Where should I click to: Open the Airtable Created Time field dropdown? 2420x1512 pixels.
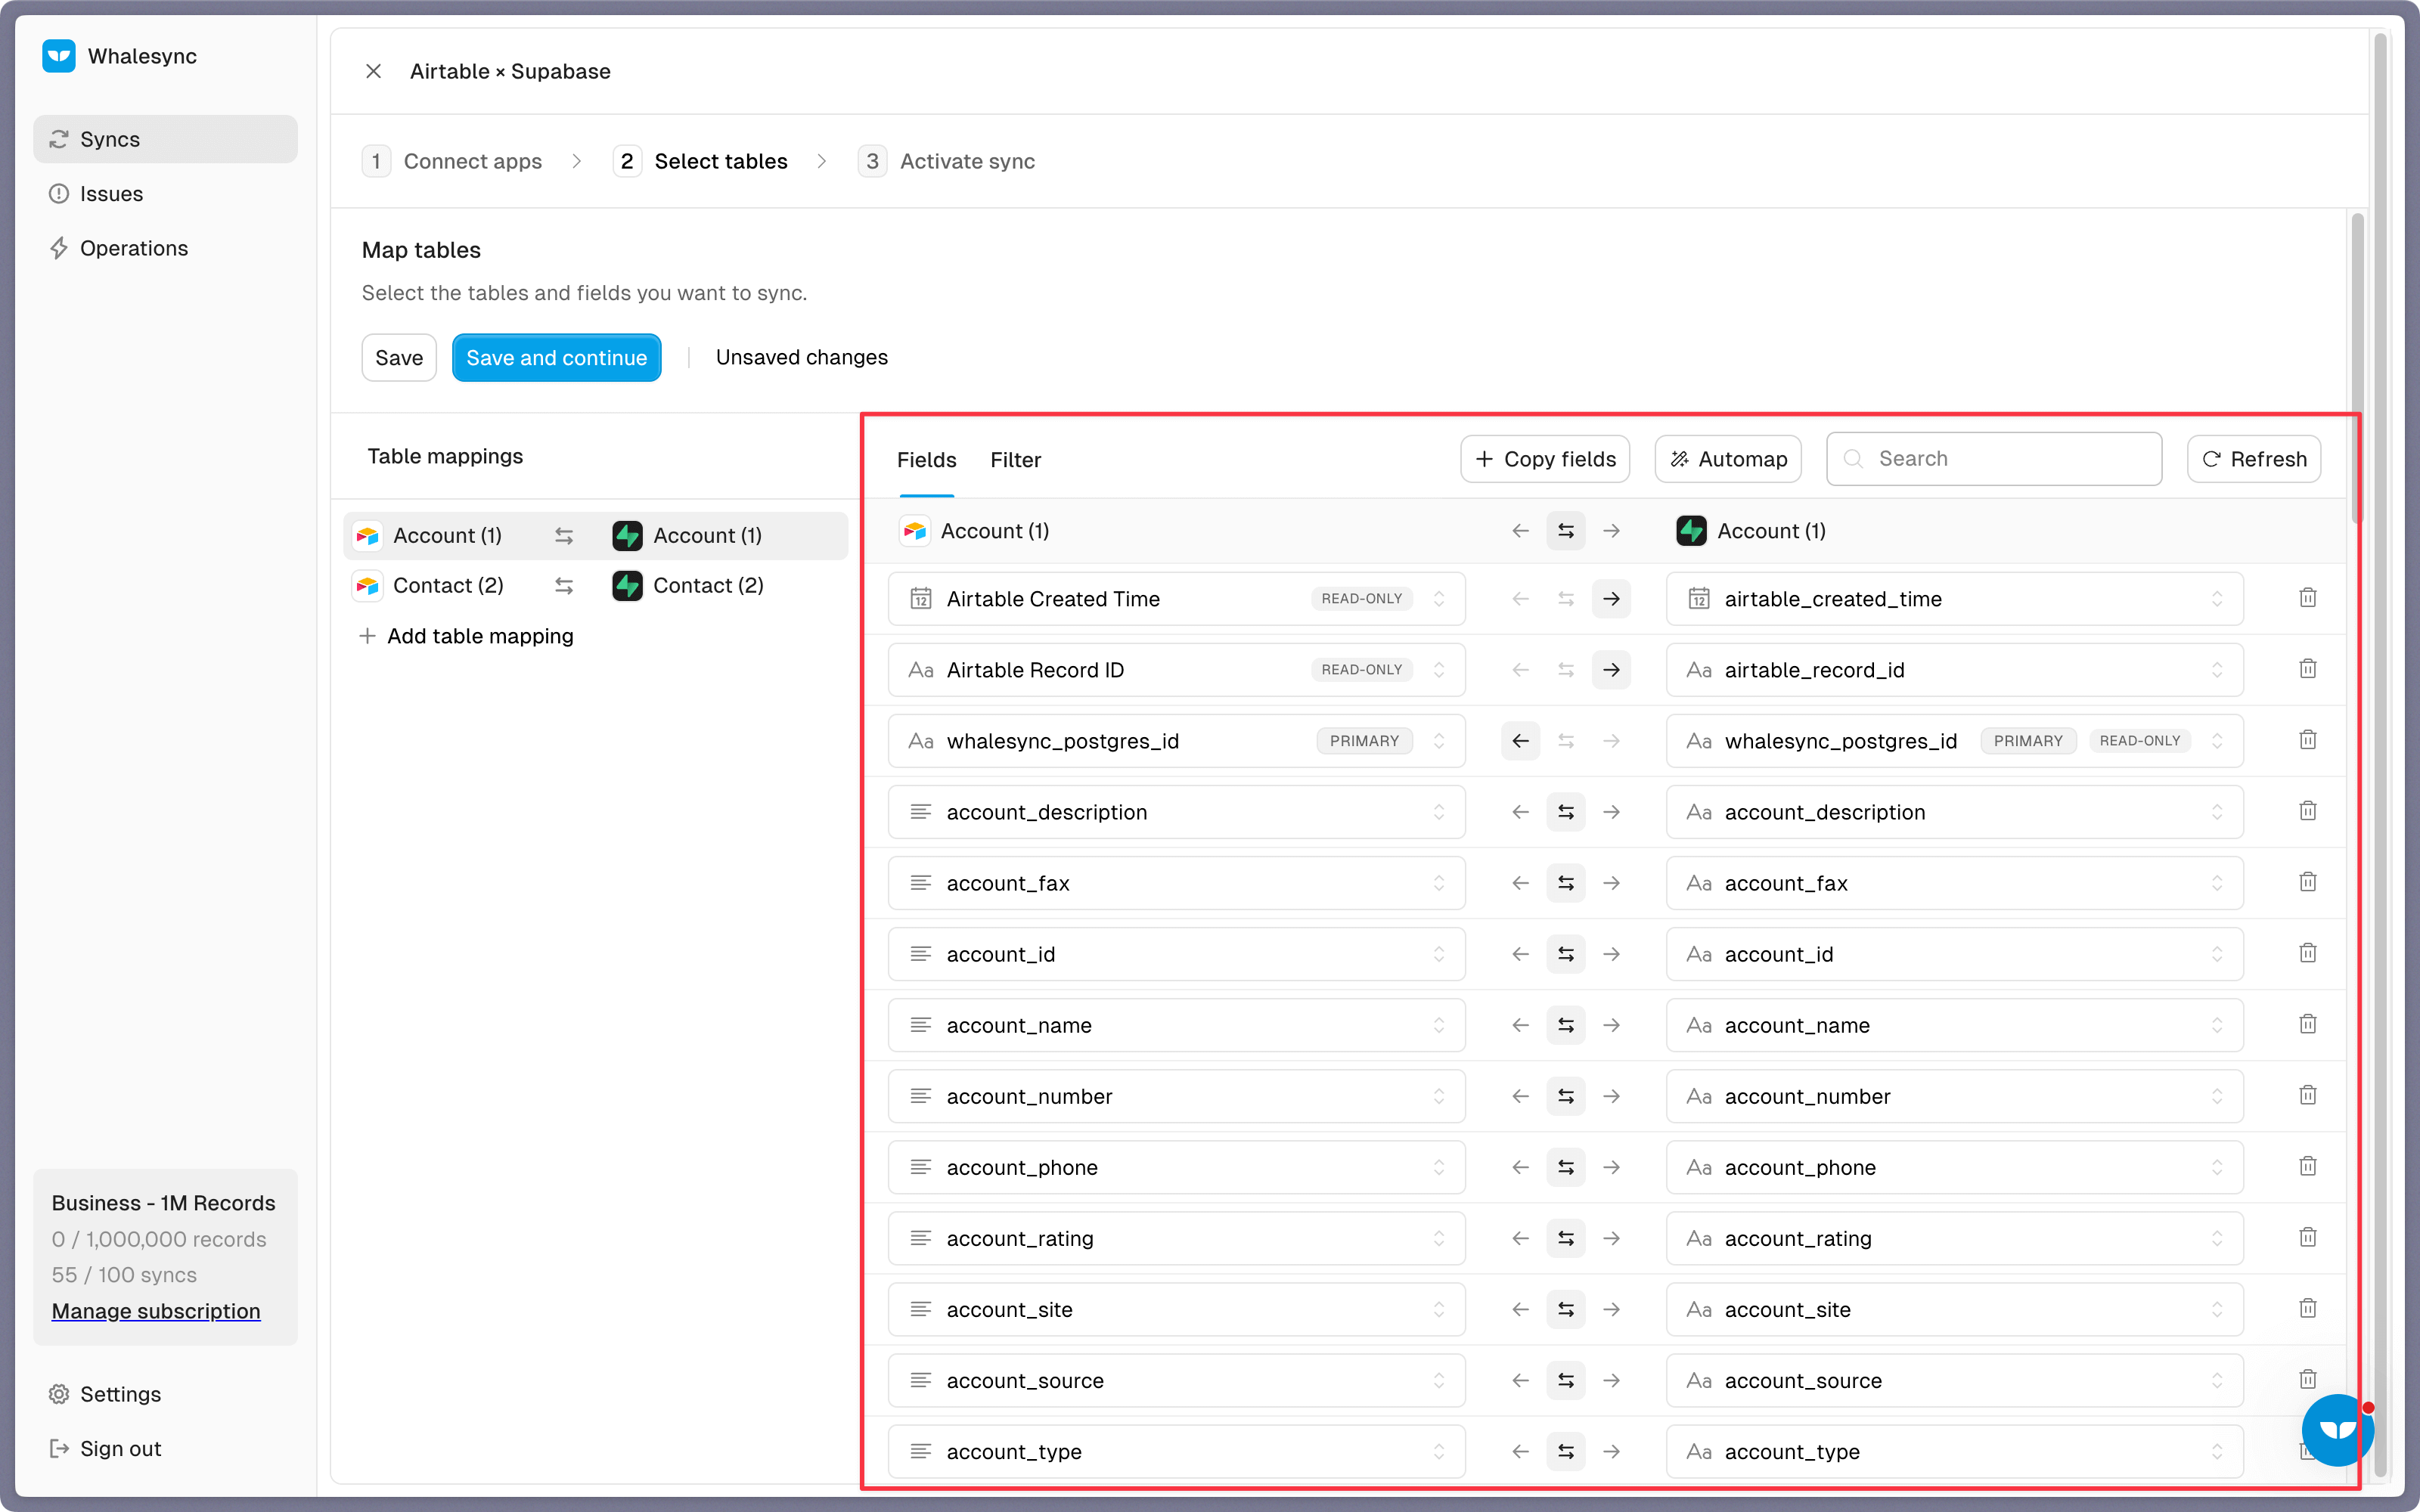[1176, 599]
